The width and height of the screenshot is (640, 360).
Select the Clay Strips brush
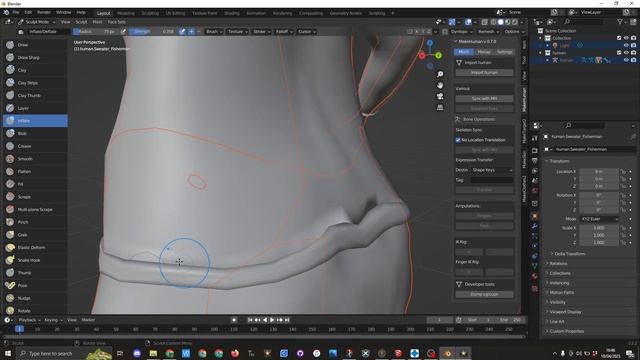[x=35, y=83]
